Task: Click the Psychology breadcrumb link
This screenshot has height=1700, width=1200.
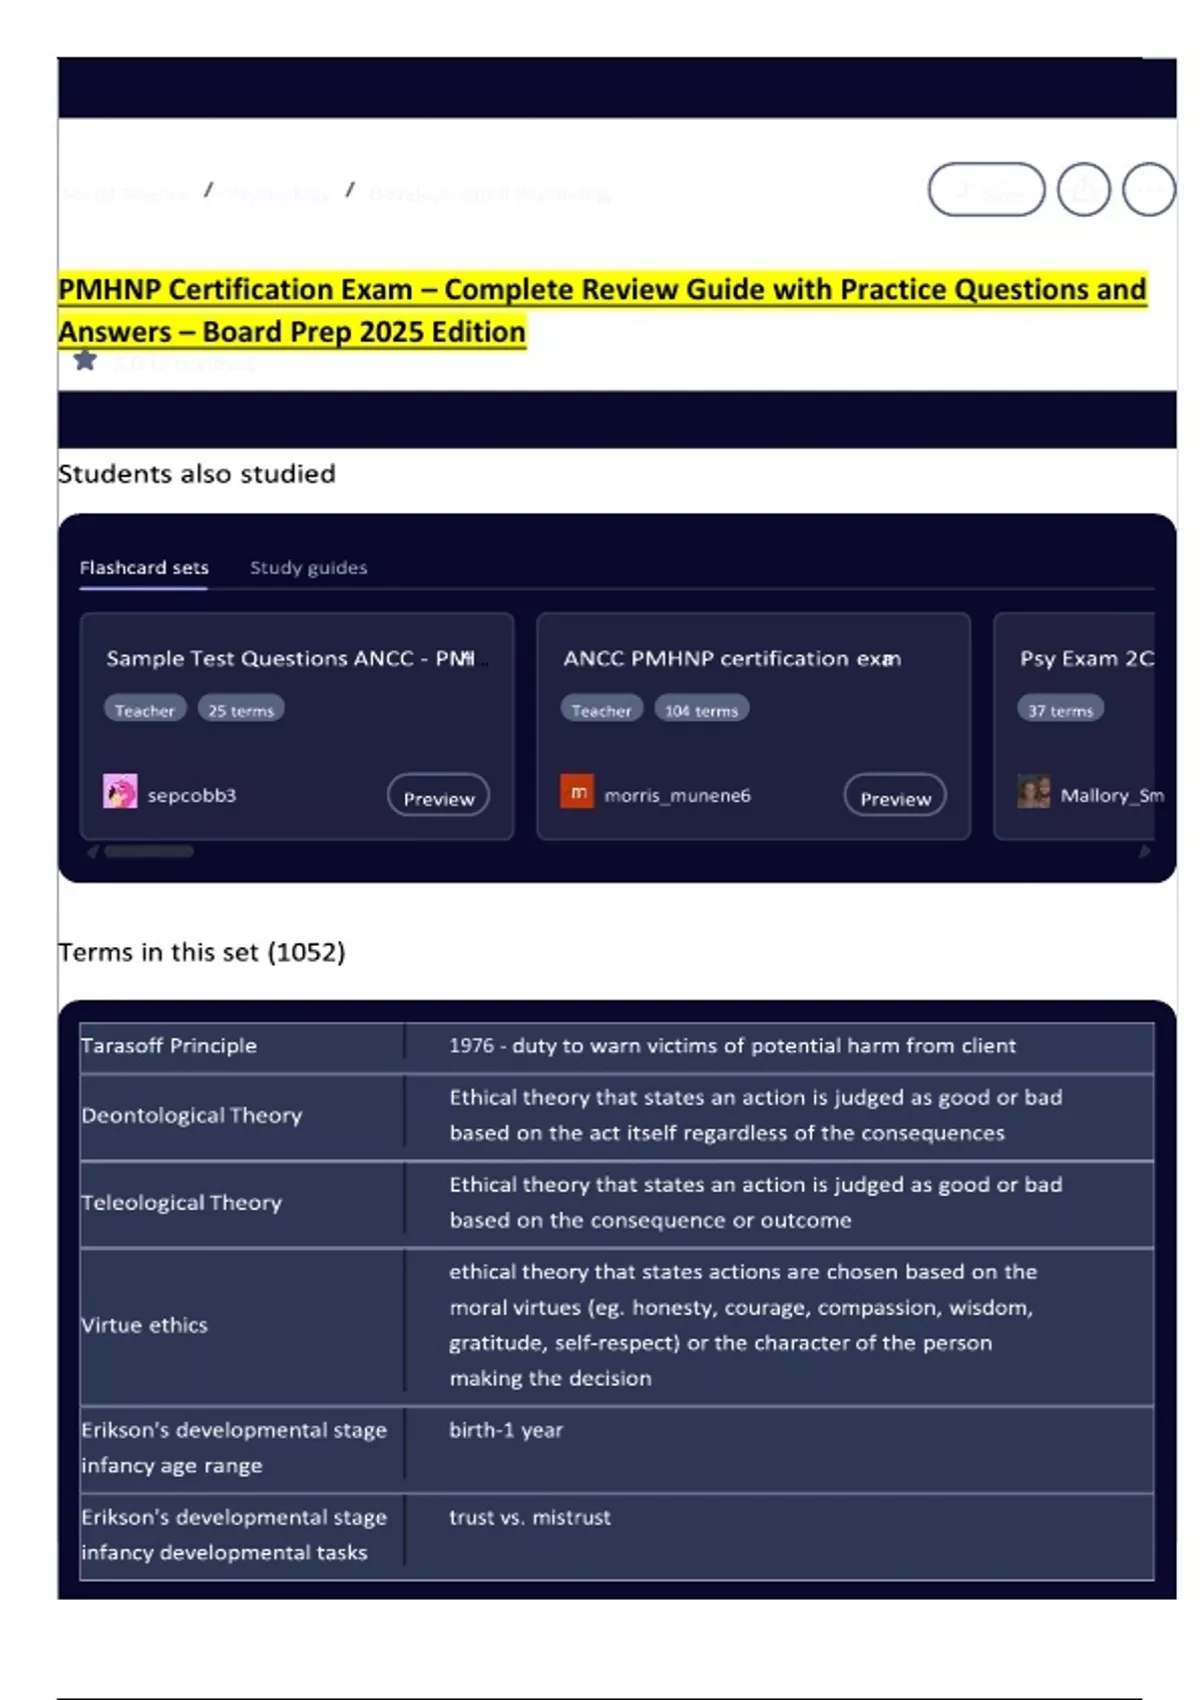Action: (278, 194)
